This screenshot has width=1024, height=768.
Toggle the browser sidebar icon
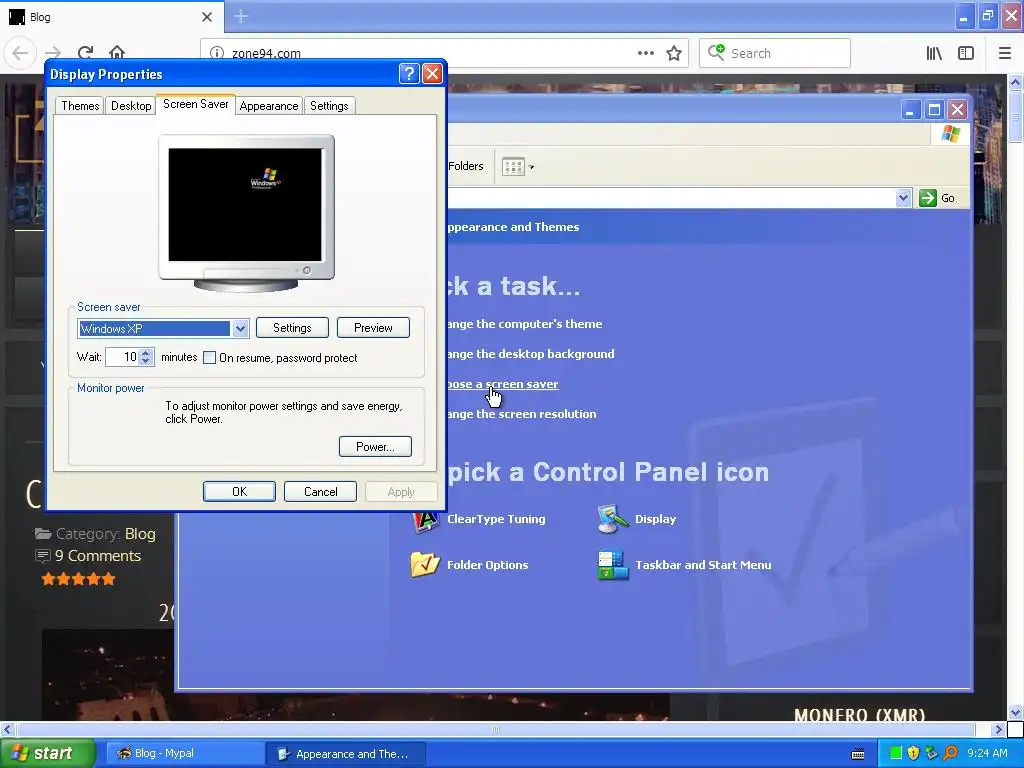pos(966,54)
